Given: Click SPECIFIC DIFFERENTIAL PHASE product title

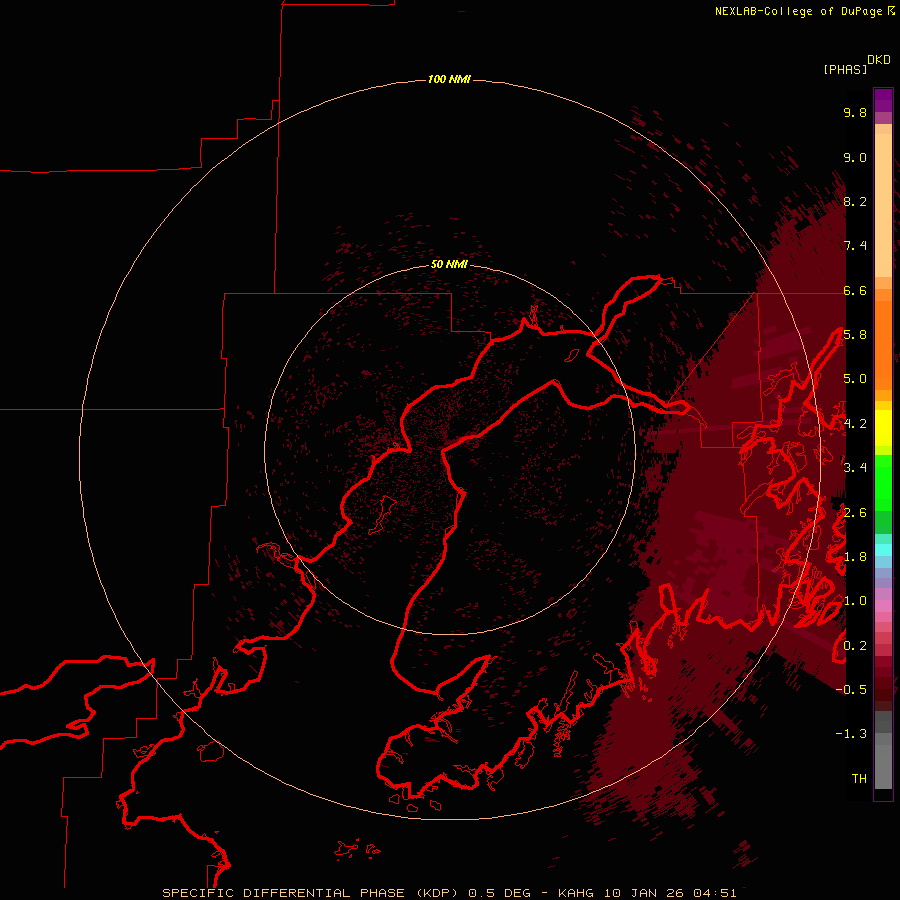Looking at the screenshot, I should 284,893.
